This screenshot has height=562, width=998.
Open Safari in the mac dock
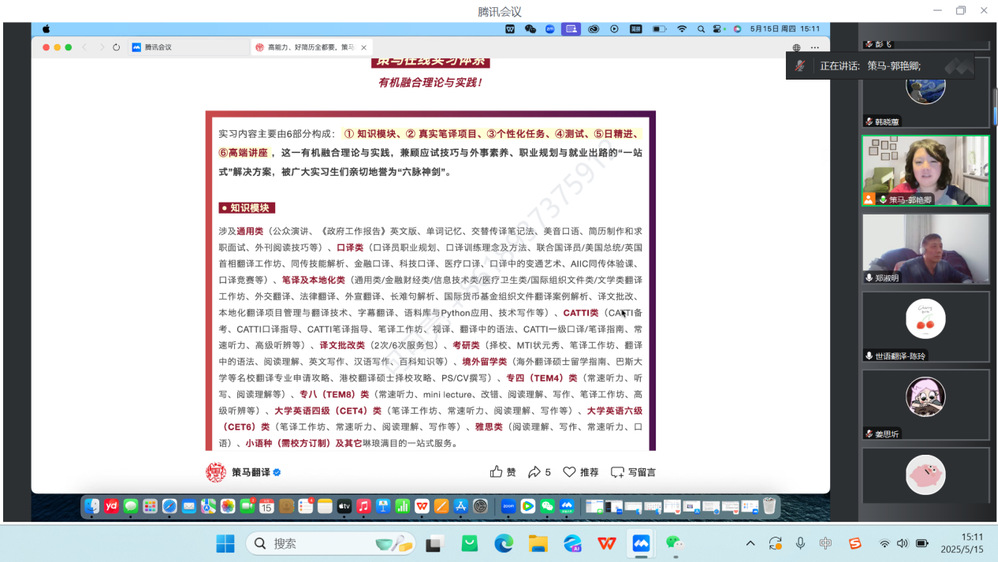point(169,506)
